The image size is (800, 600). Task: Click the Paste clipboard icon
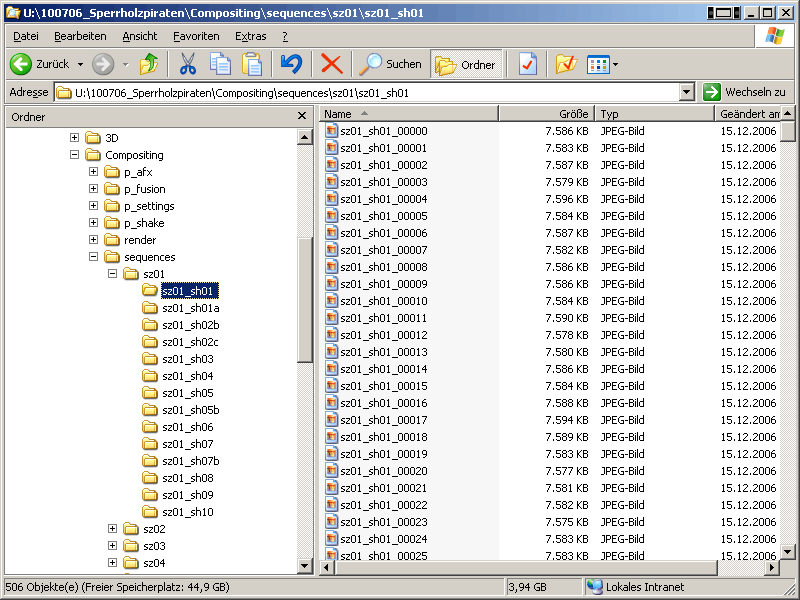point(252,64)
